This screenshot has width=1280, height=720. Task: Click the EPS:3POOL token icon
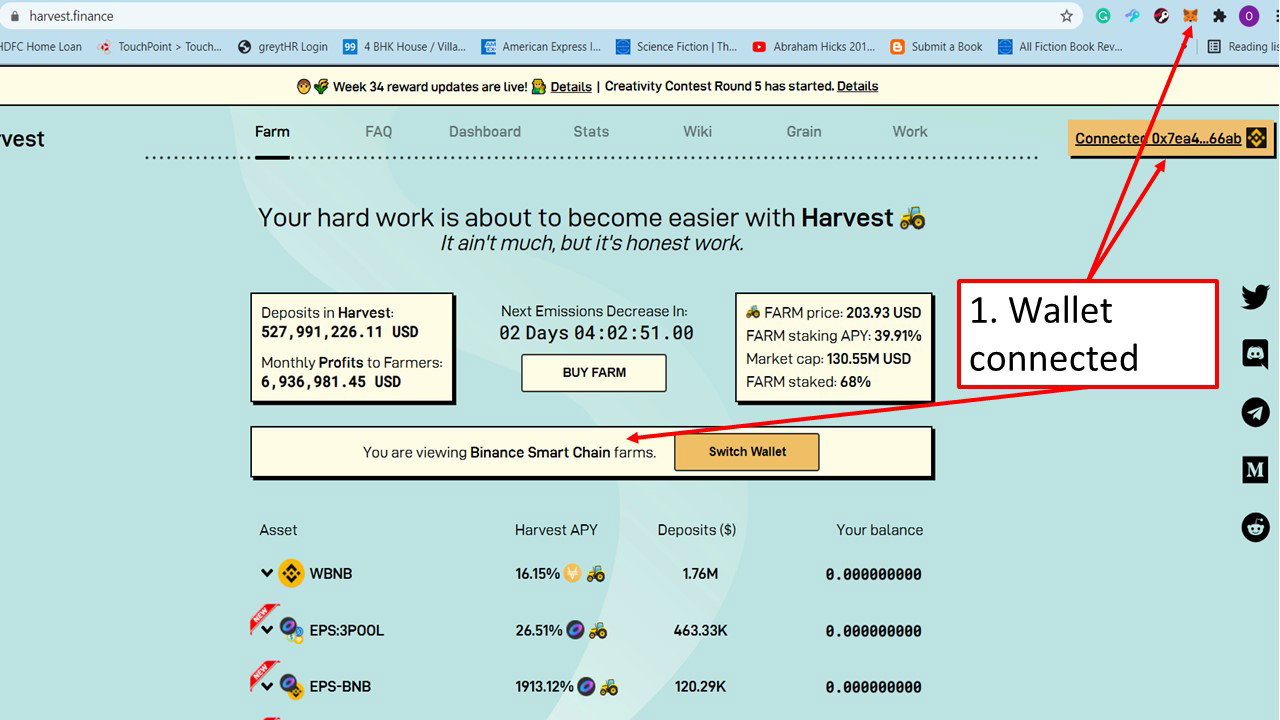click(291, 630)
